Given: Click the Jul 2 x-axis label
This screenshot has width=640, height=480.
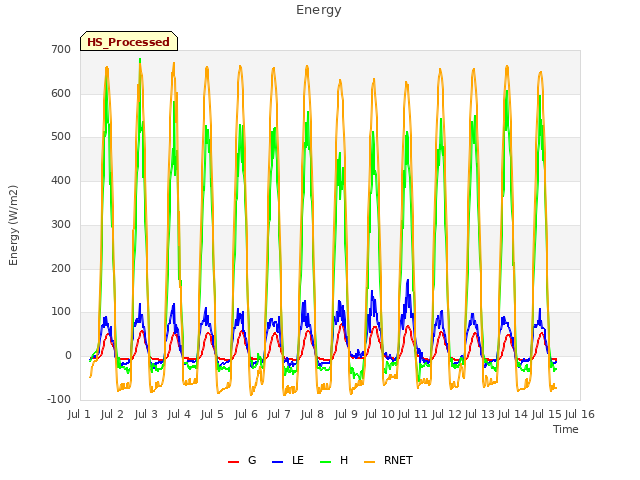Looking at the screenshot, I should pos(112,415).
